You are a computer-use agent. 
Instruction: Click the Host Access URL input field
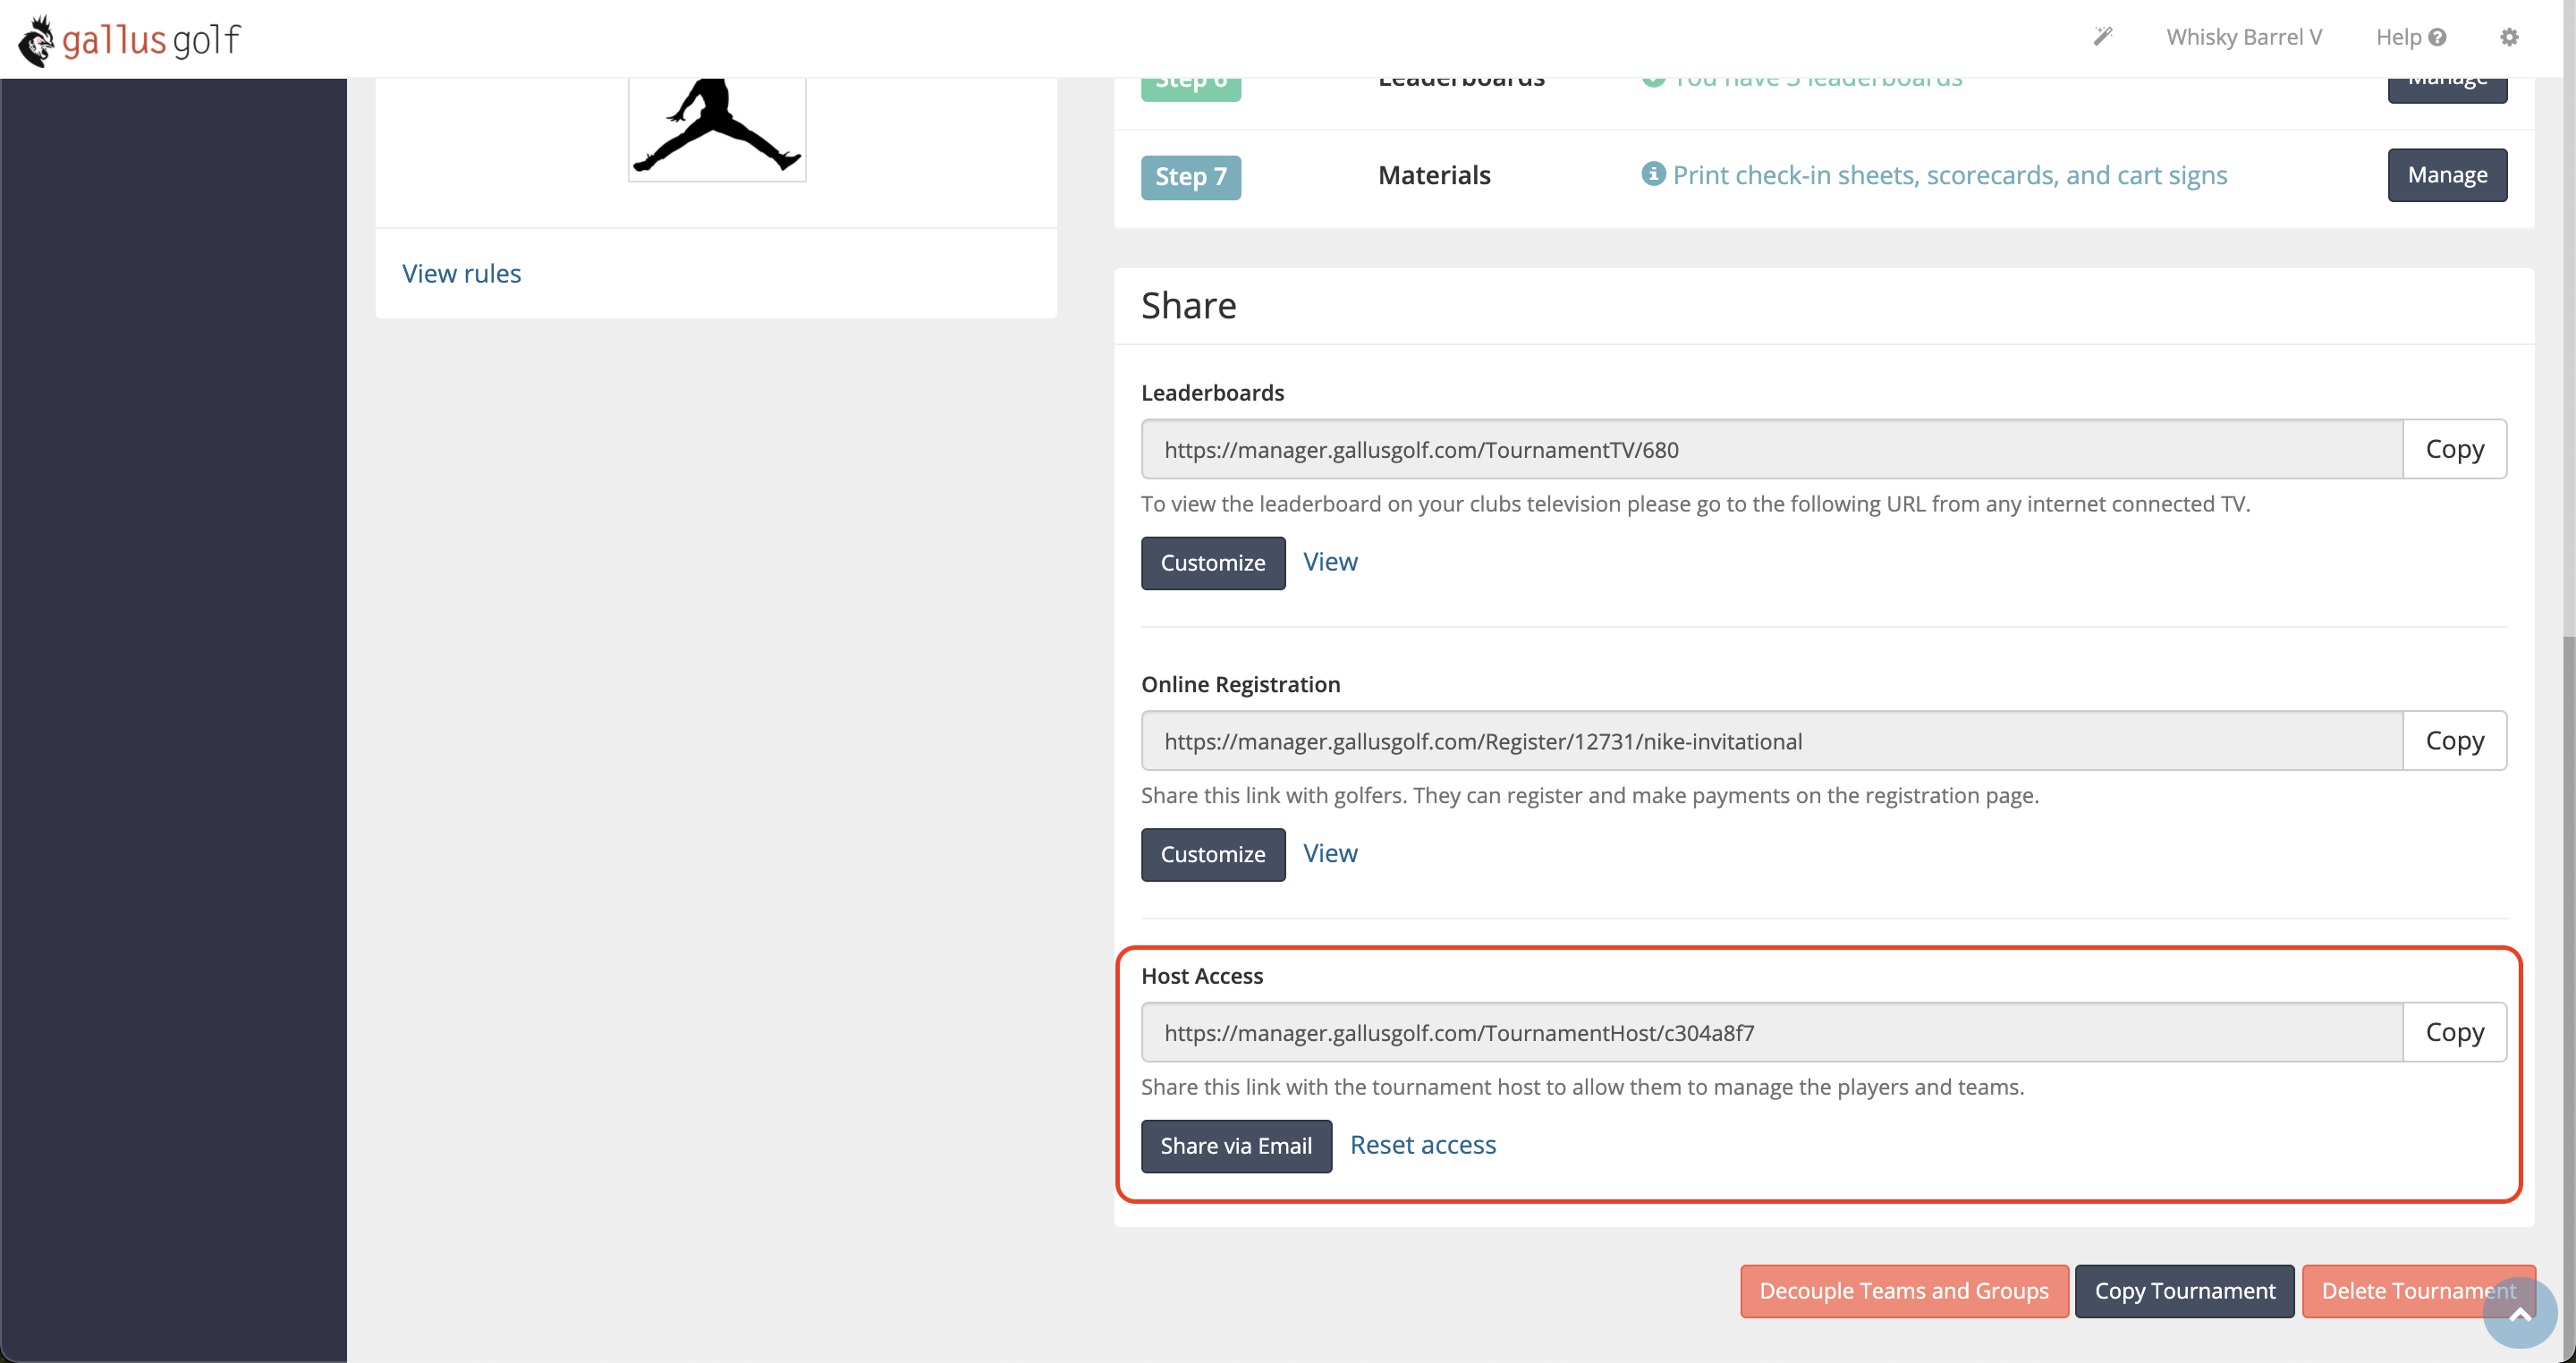point(1772,1032)
